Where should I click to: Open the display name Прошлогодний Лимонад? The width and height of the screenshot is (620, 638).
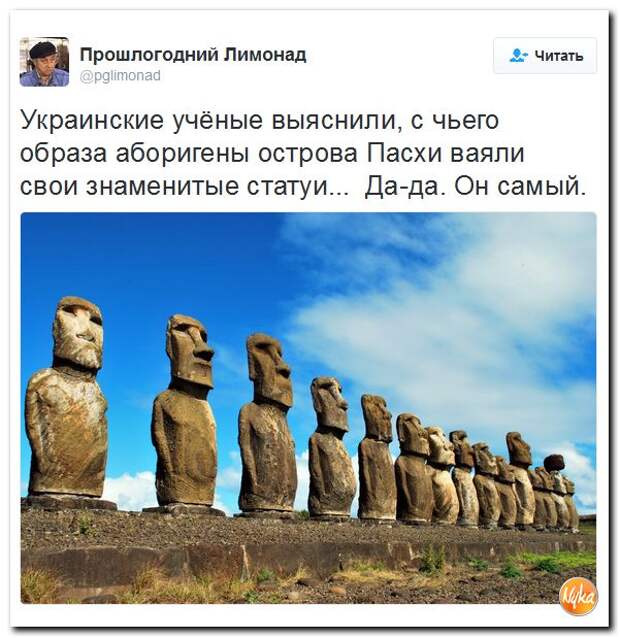click(x=193, y=55)
